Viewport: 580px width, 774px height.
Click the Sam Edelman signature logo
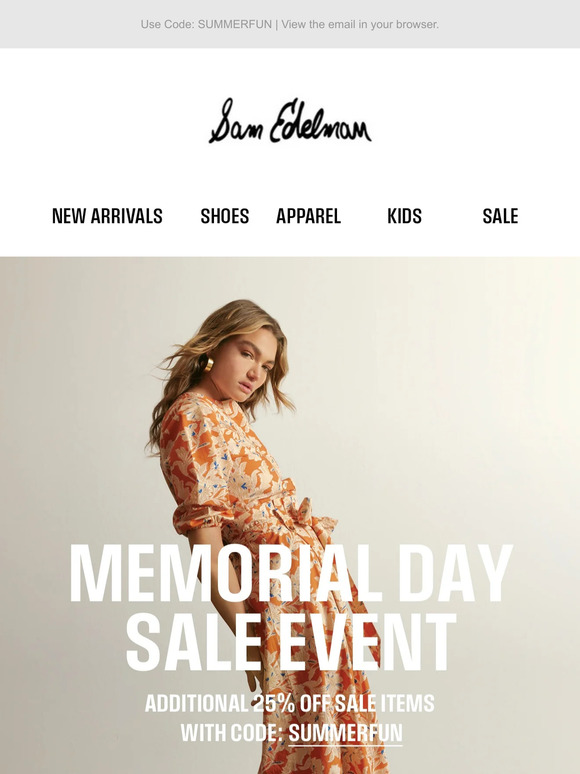(x=290, y=121)
